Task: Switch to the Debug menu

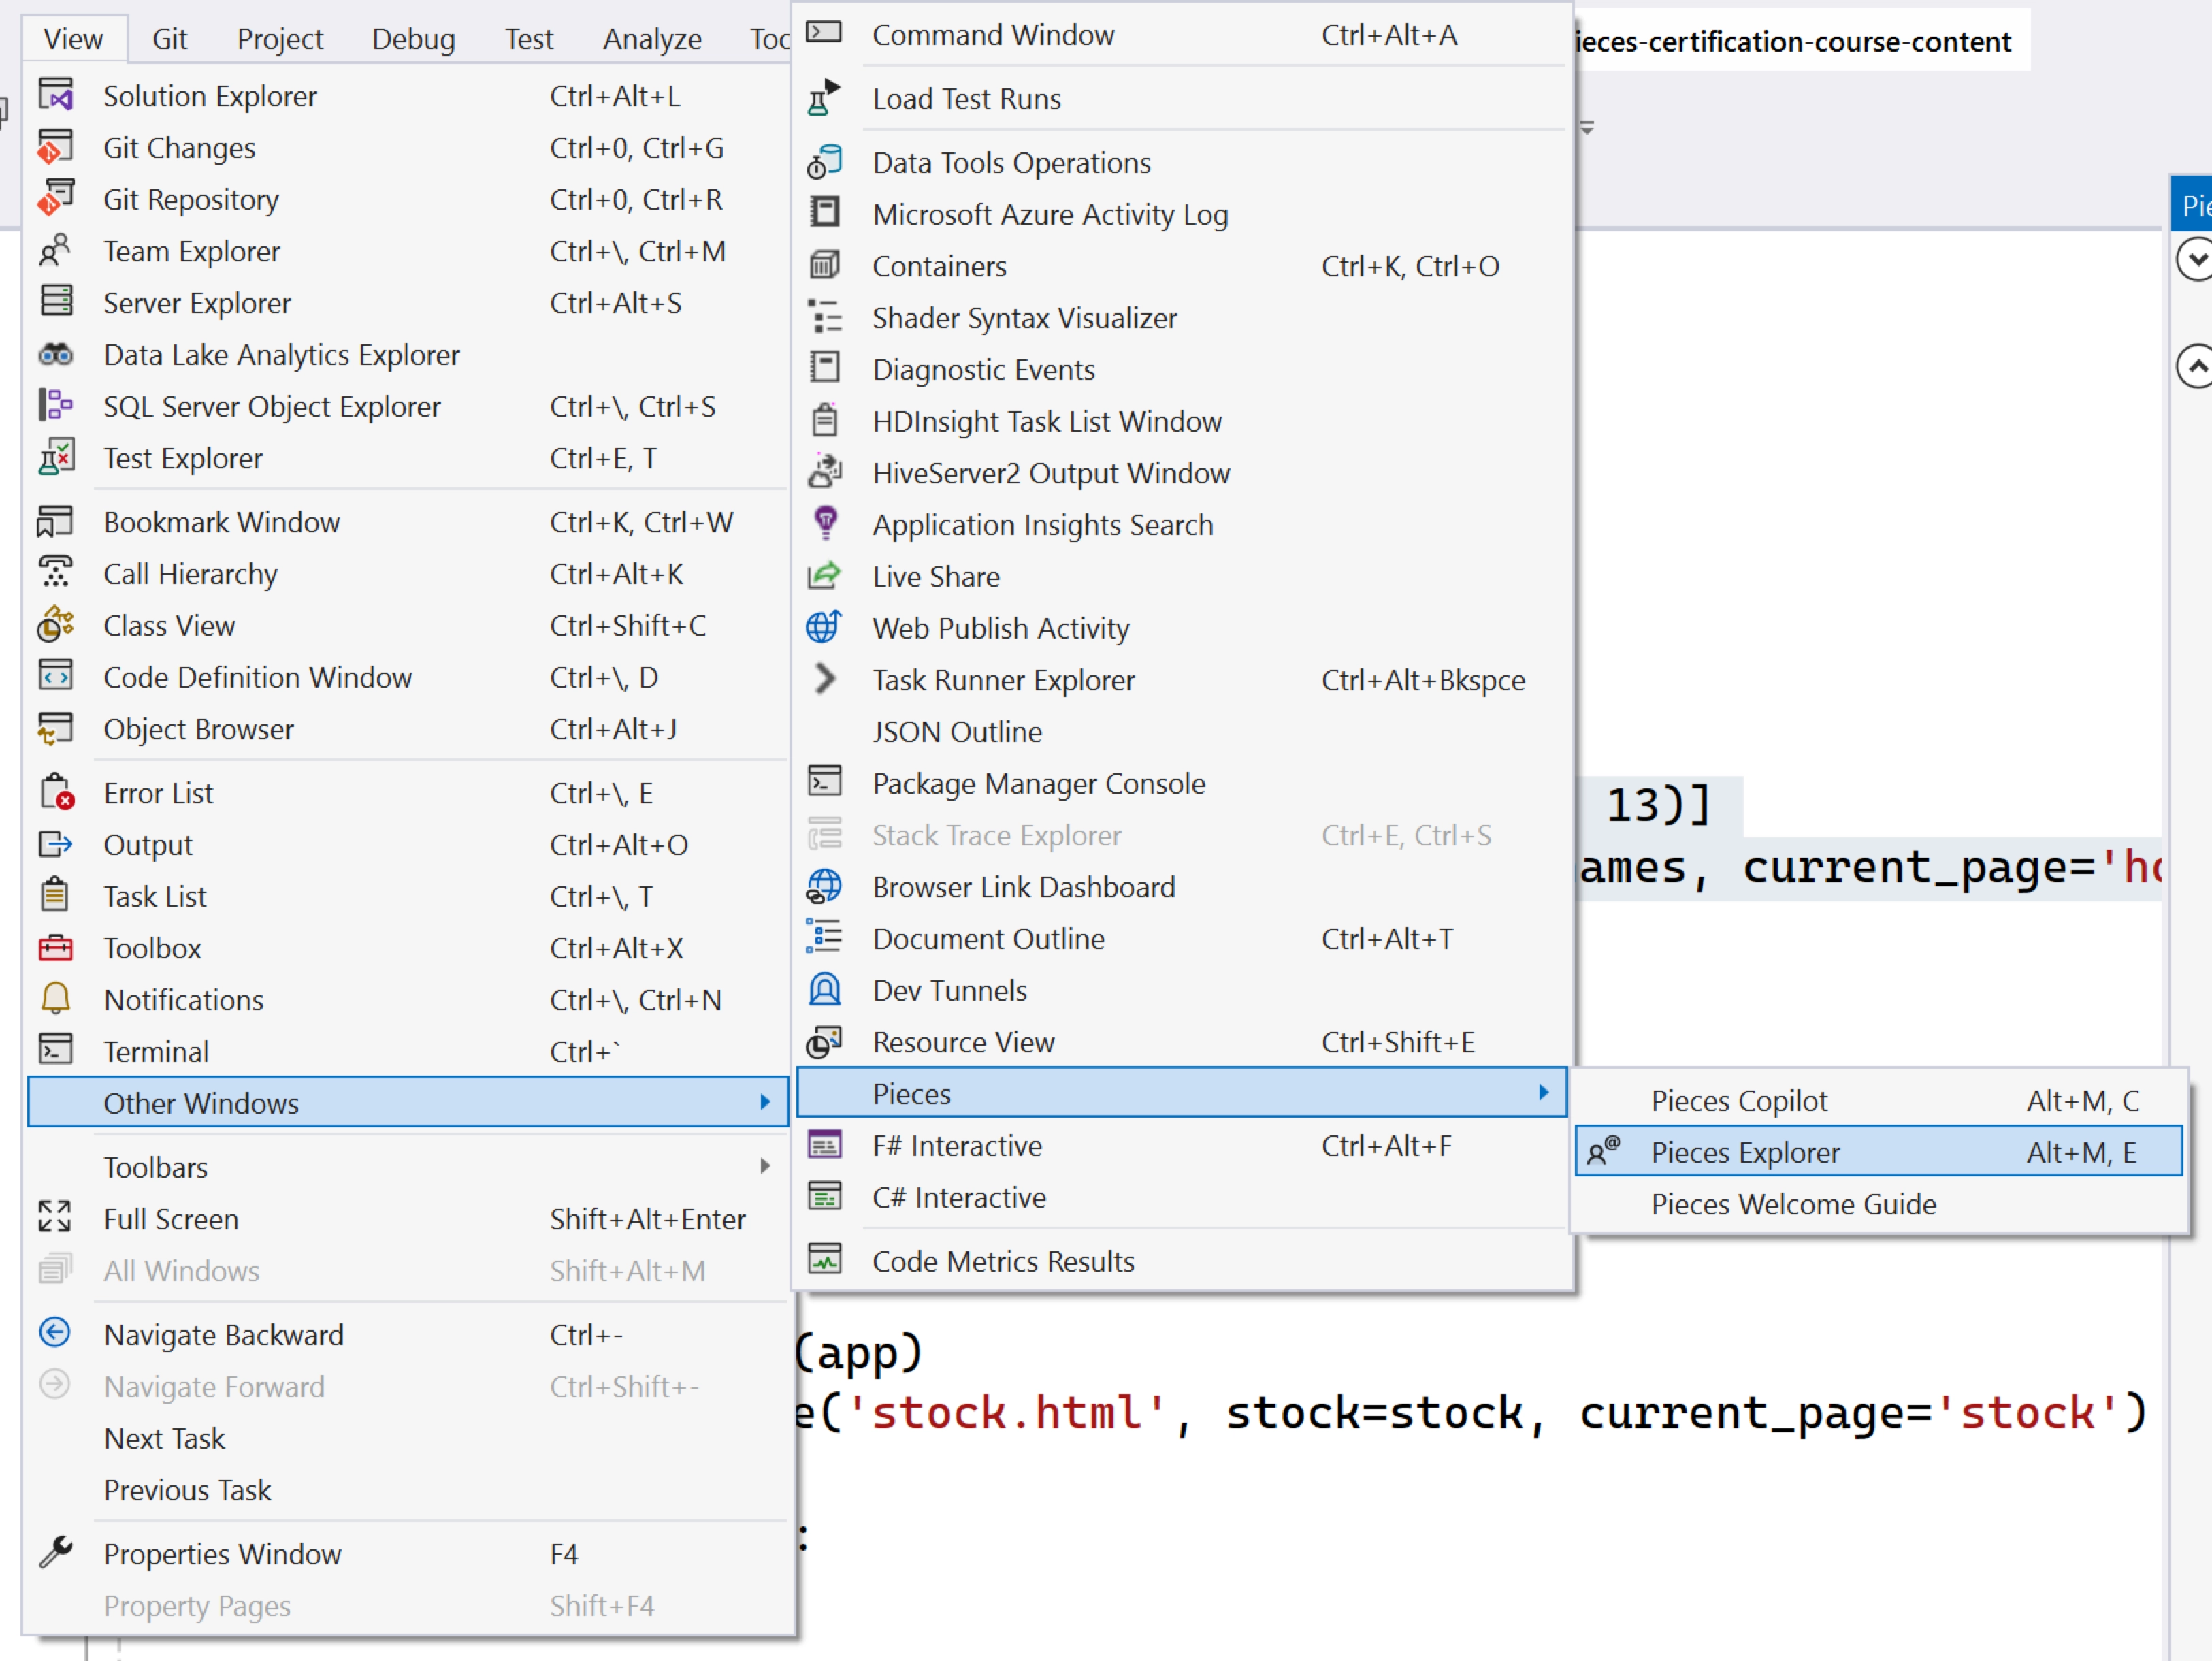Action: coord(413,38)
